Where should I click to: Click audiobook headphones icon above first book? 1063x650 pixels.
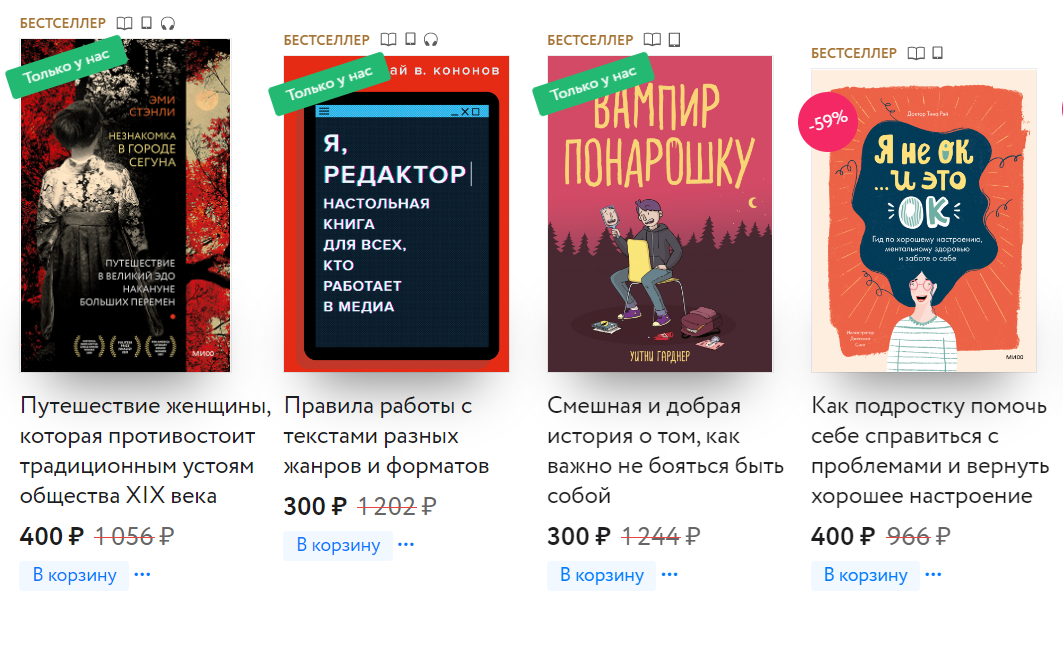coord(167,23)
